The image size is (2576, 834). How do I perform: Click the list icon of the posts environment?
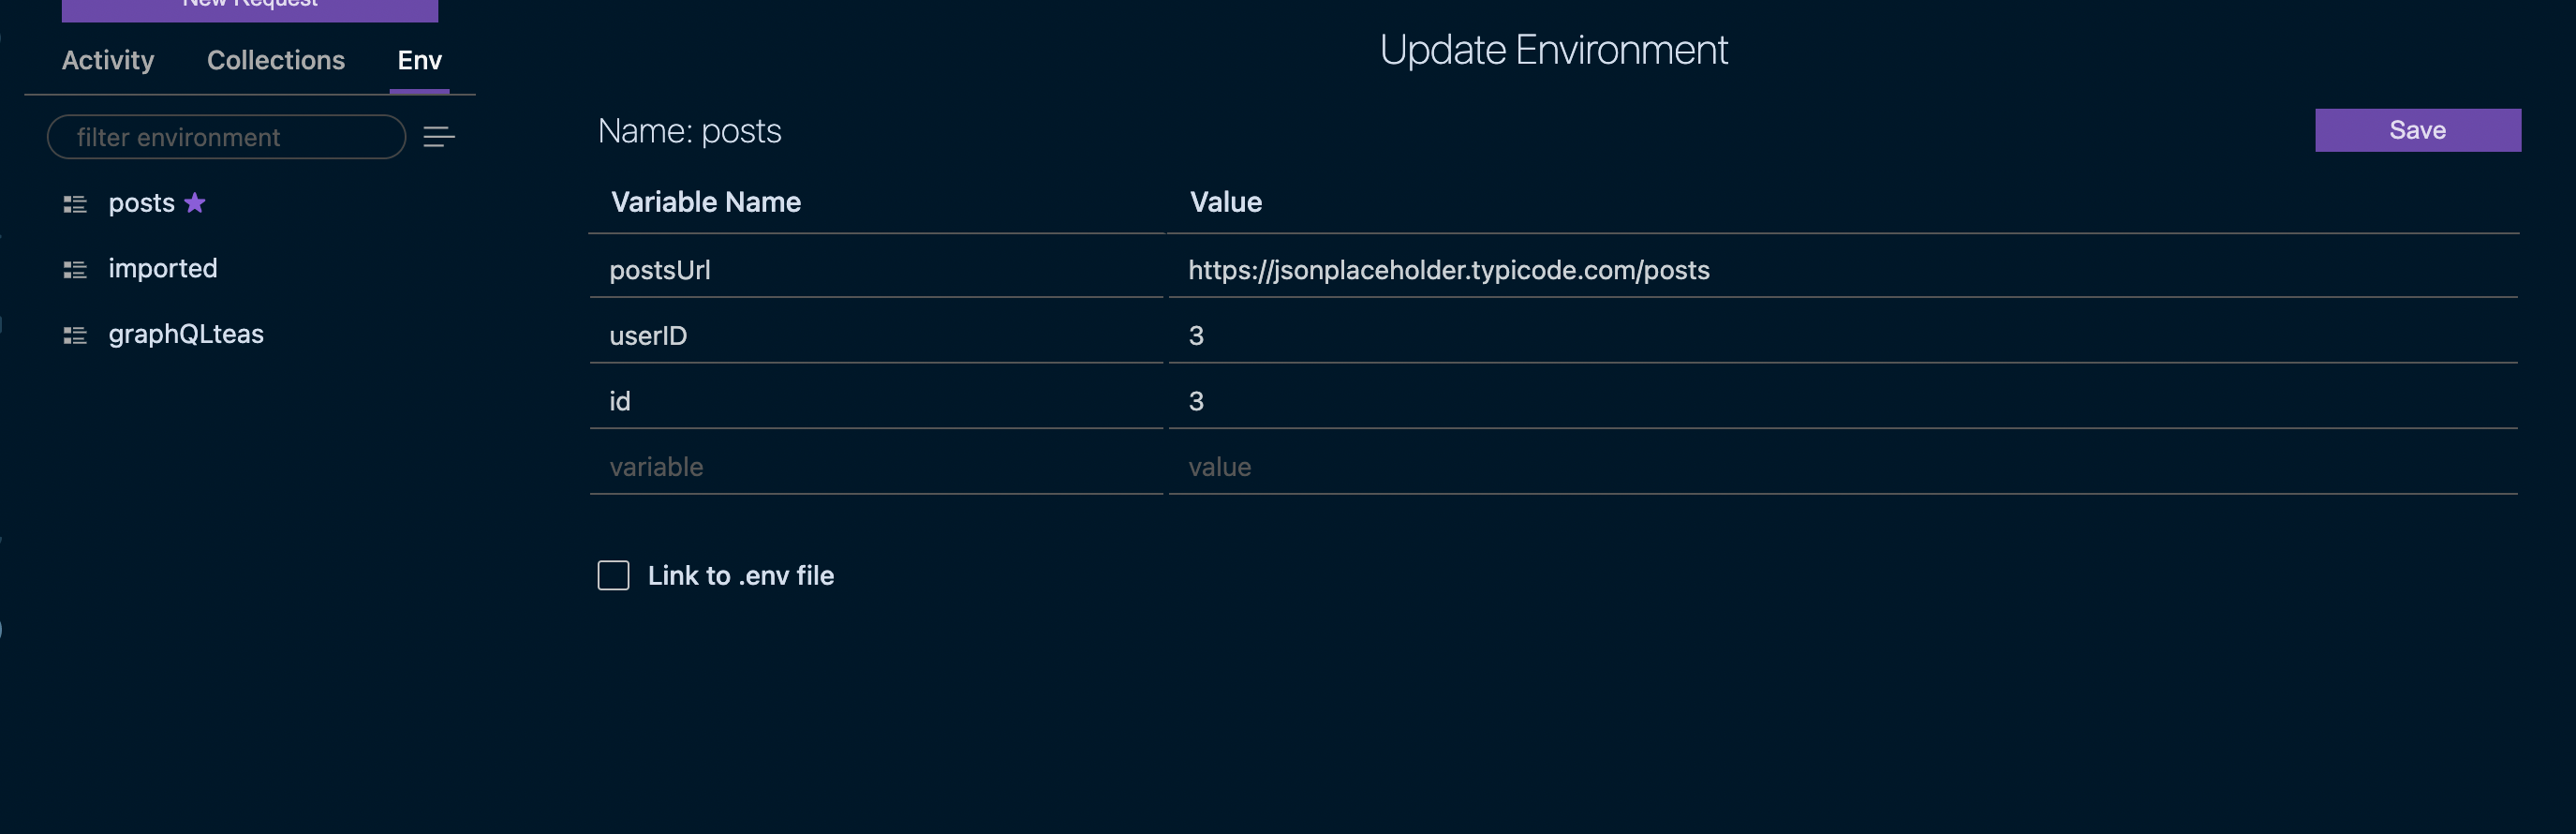pos(75,203)
